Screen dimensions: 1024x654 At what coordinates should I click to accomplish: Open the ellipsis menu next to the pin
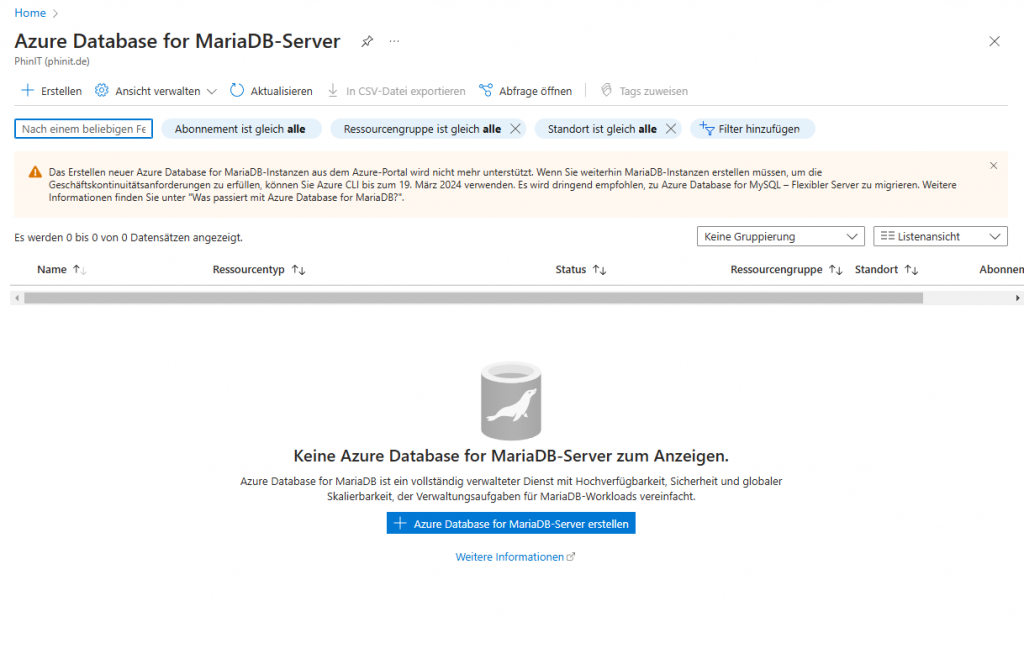[x=394, y=41]
